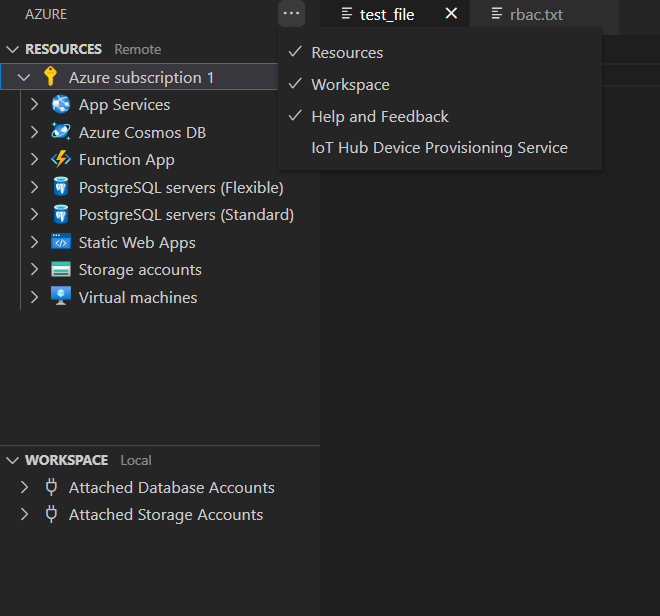Open the Azure views ellipsis menu

(291, 13)
